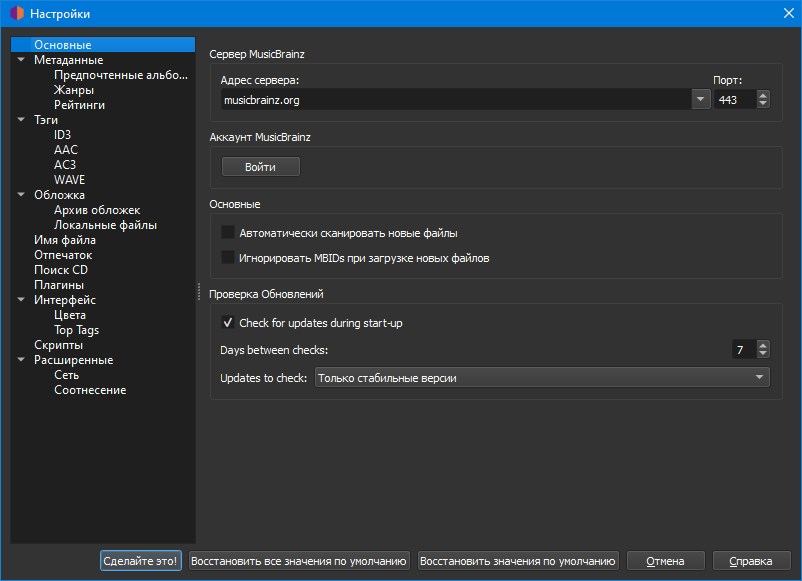This screenshot has width=802, height=581.
Task: Collapse the "Метаданные" tree section
Action: [21, 59]
